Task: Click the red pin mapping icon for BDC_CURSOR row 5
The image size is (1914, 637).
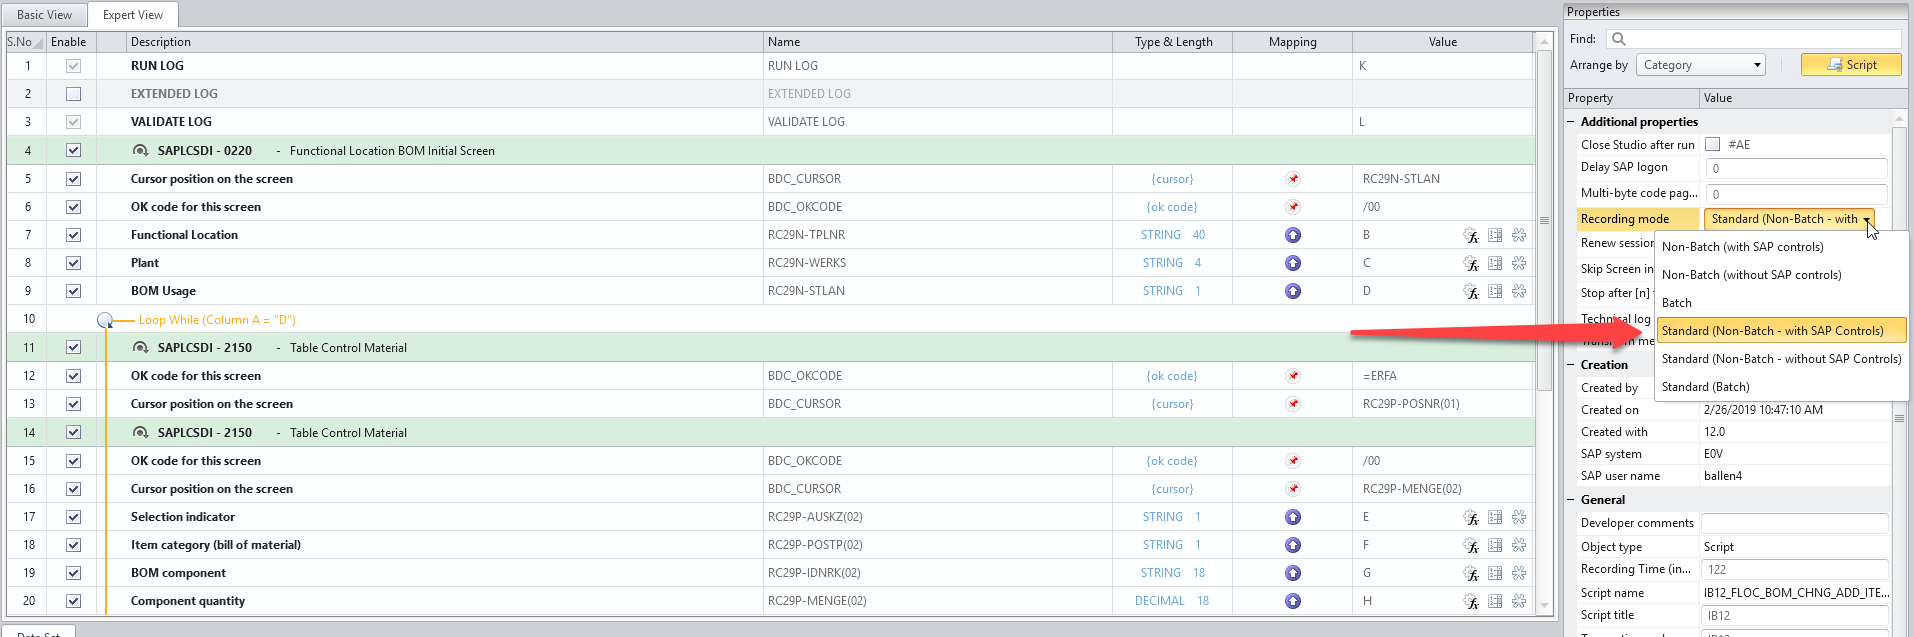Action: (1293, 179)
